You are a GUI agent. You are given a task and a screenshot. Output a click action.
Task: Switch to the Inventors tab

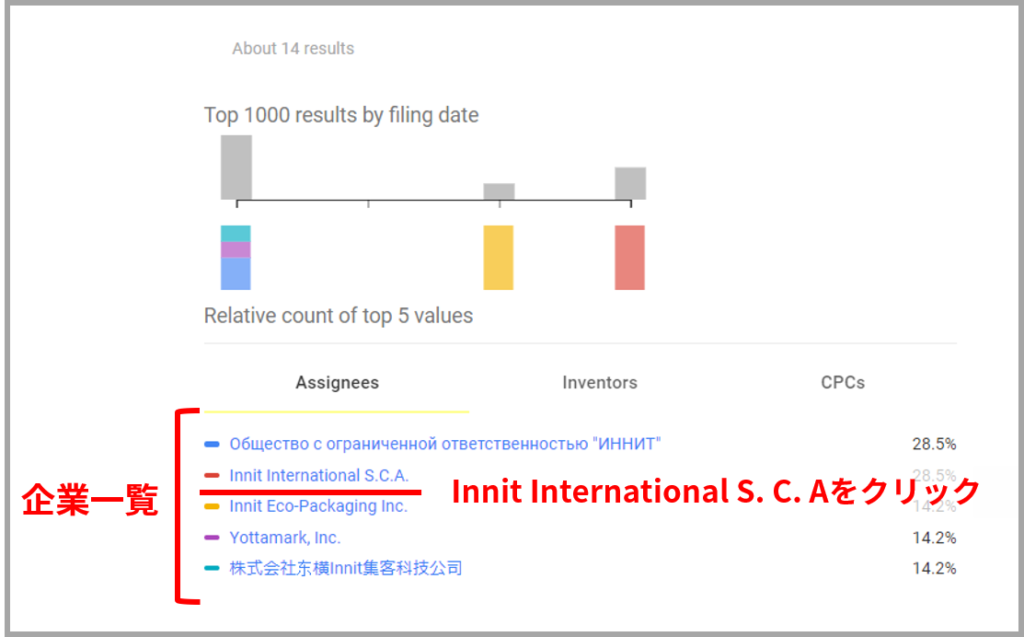600,383
